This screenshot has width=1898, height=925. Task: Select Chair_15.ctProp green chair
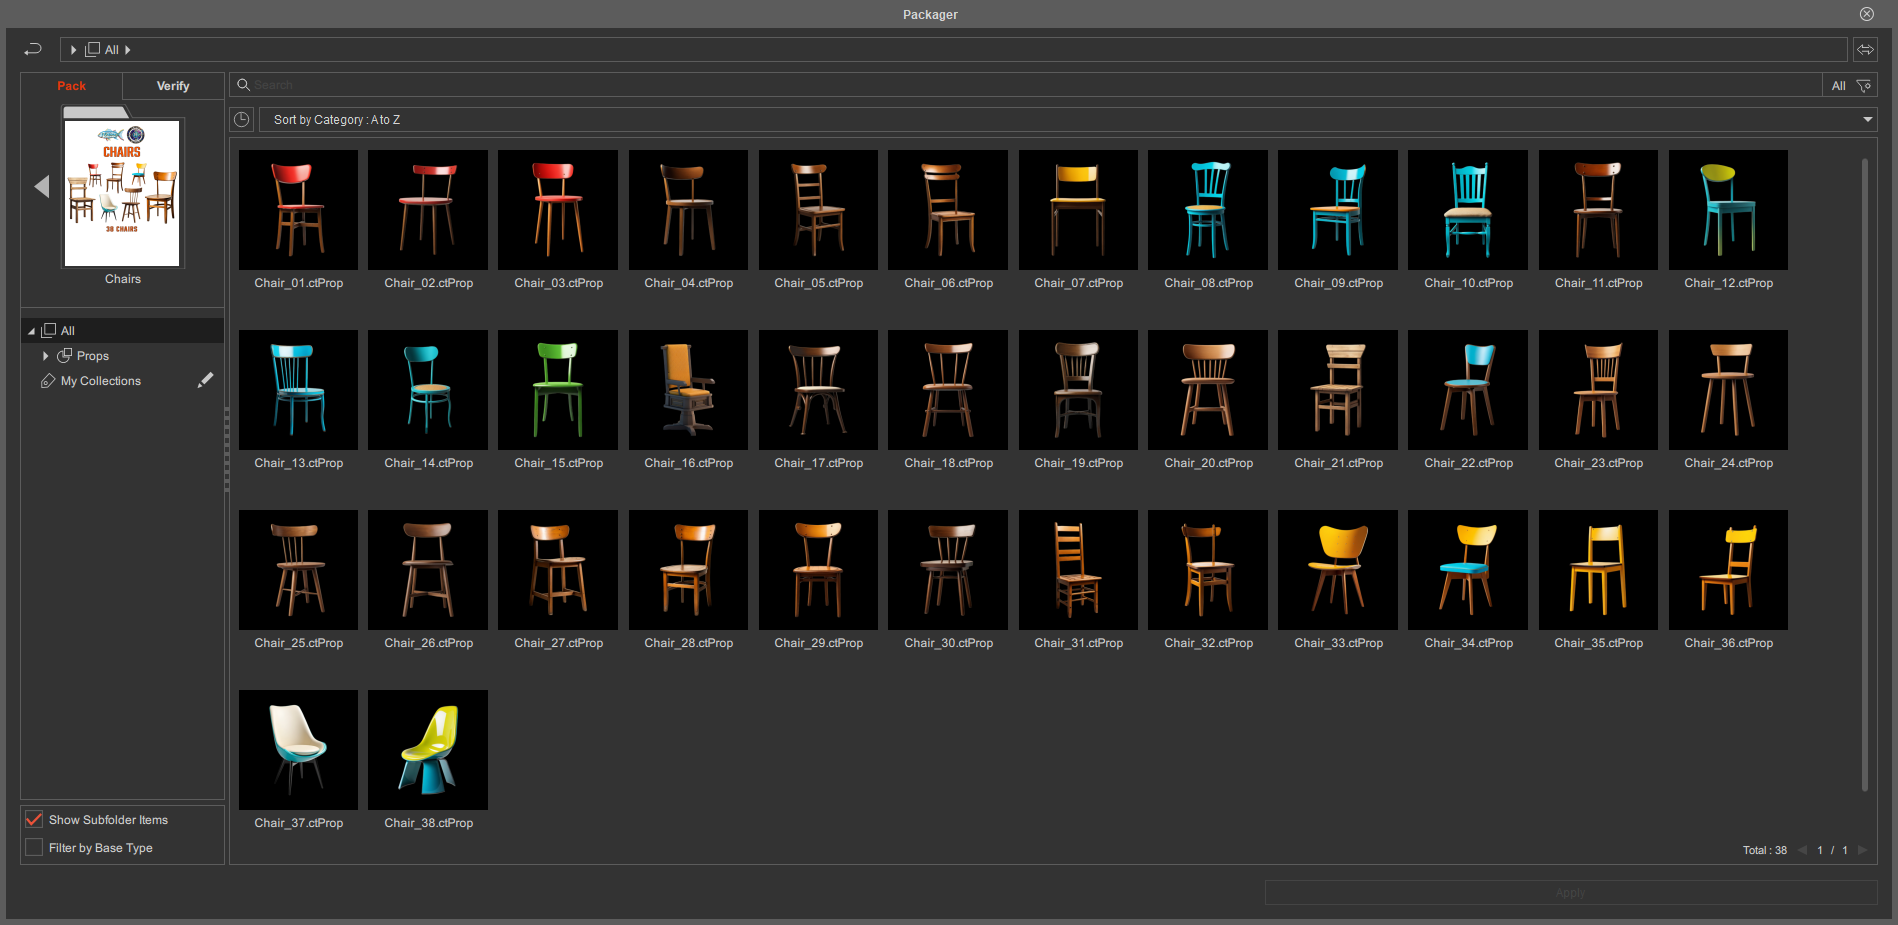(x=558, y=390)
